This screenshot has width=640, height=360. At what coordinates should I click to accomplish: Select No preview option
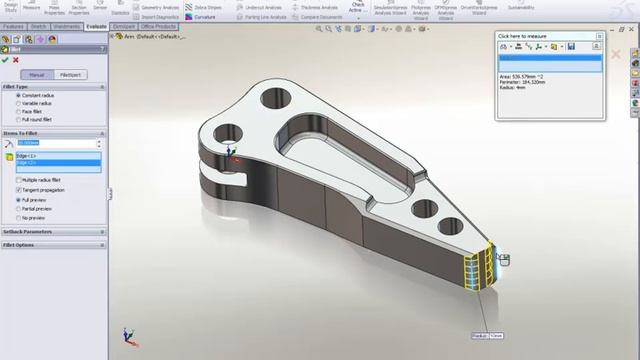tap(31, 218)
